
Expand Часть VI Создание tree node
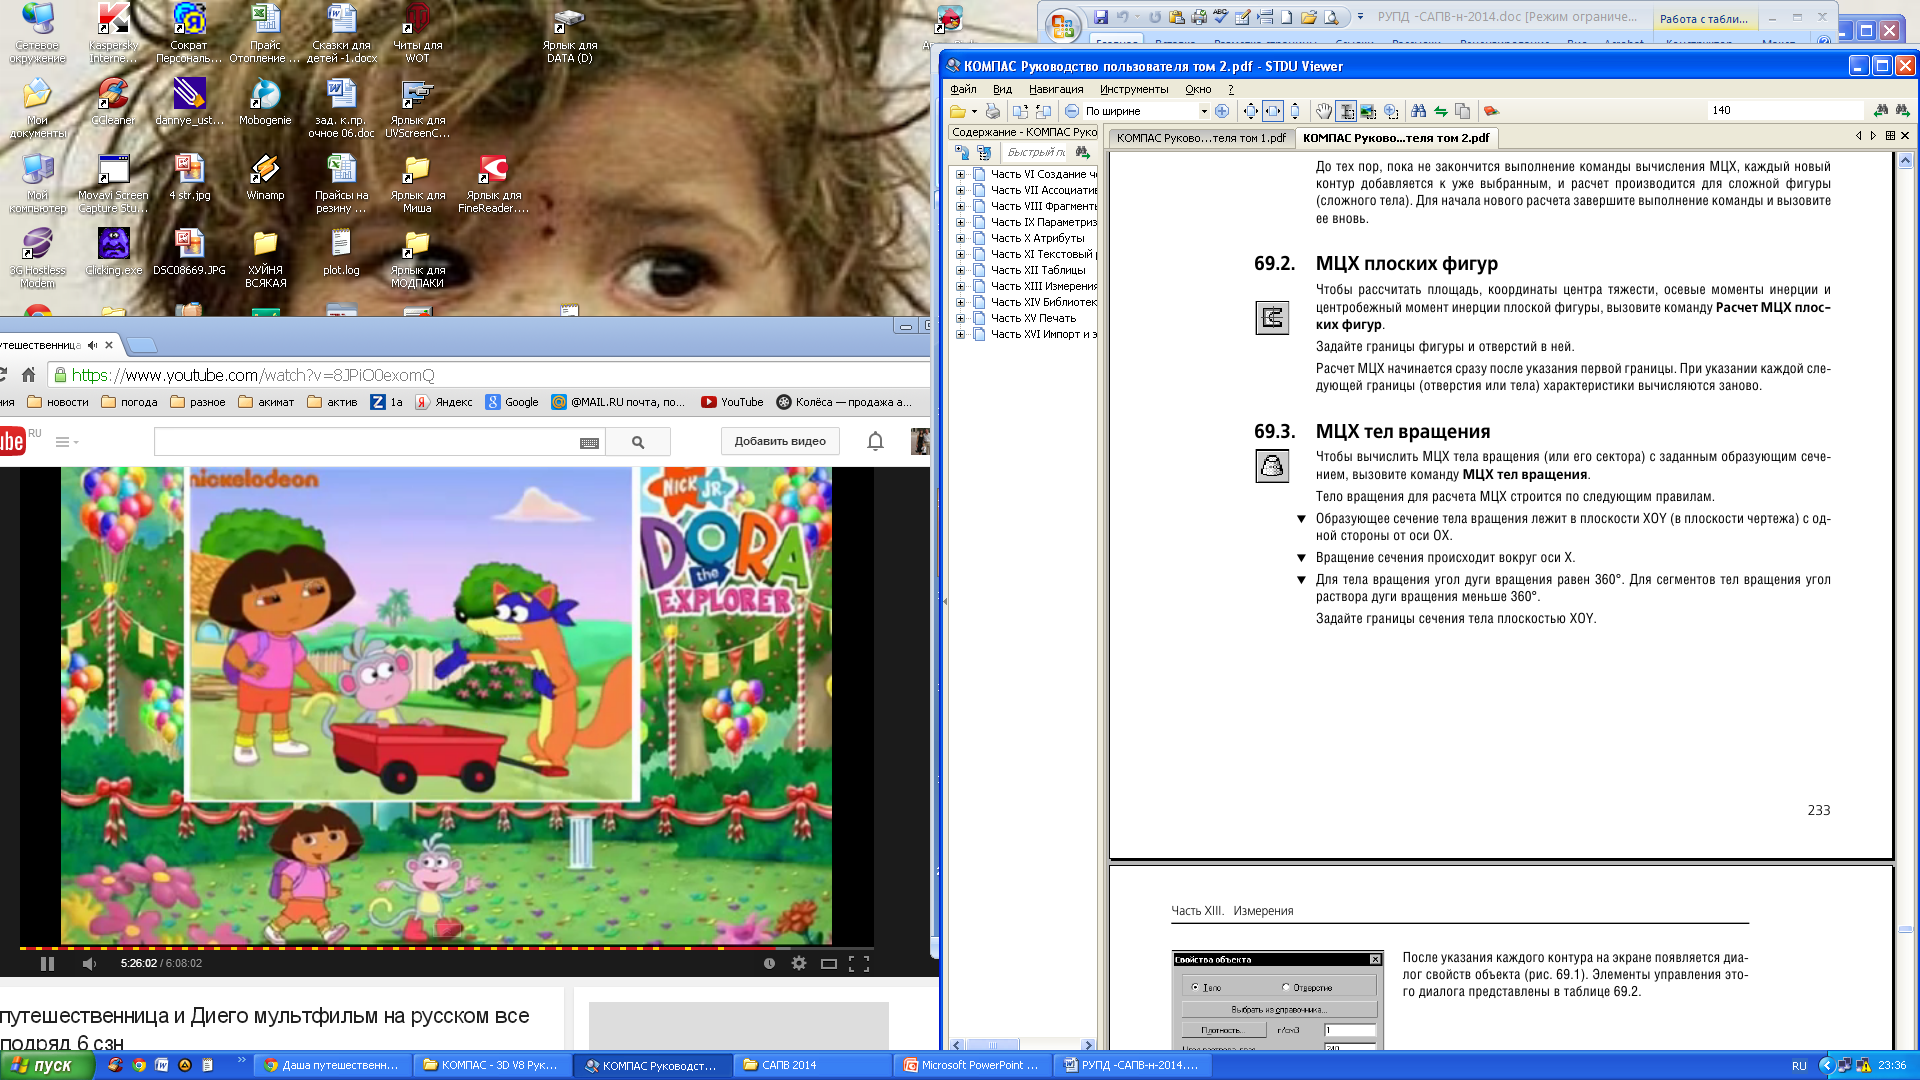click(960, 174)
